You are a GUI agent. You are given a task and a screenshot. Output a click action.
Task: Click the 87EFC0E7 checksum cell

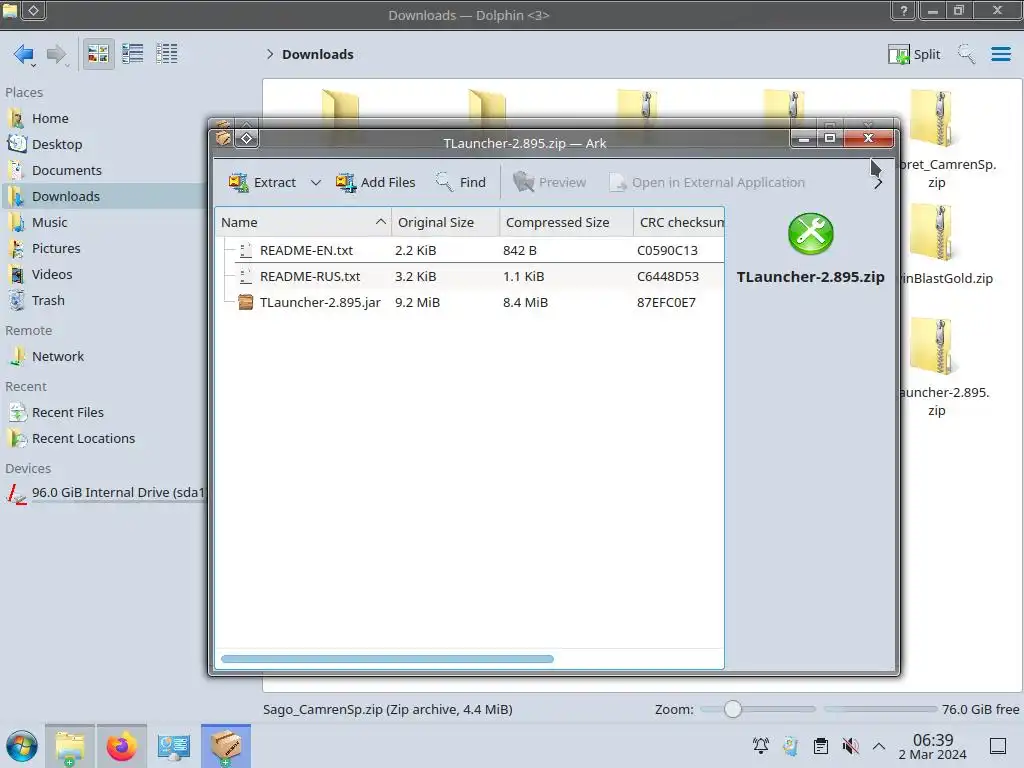666,302
